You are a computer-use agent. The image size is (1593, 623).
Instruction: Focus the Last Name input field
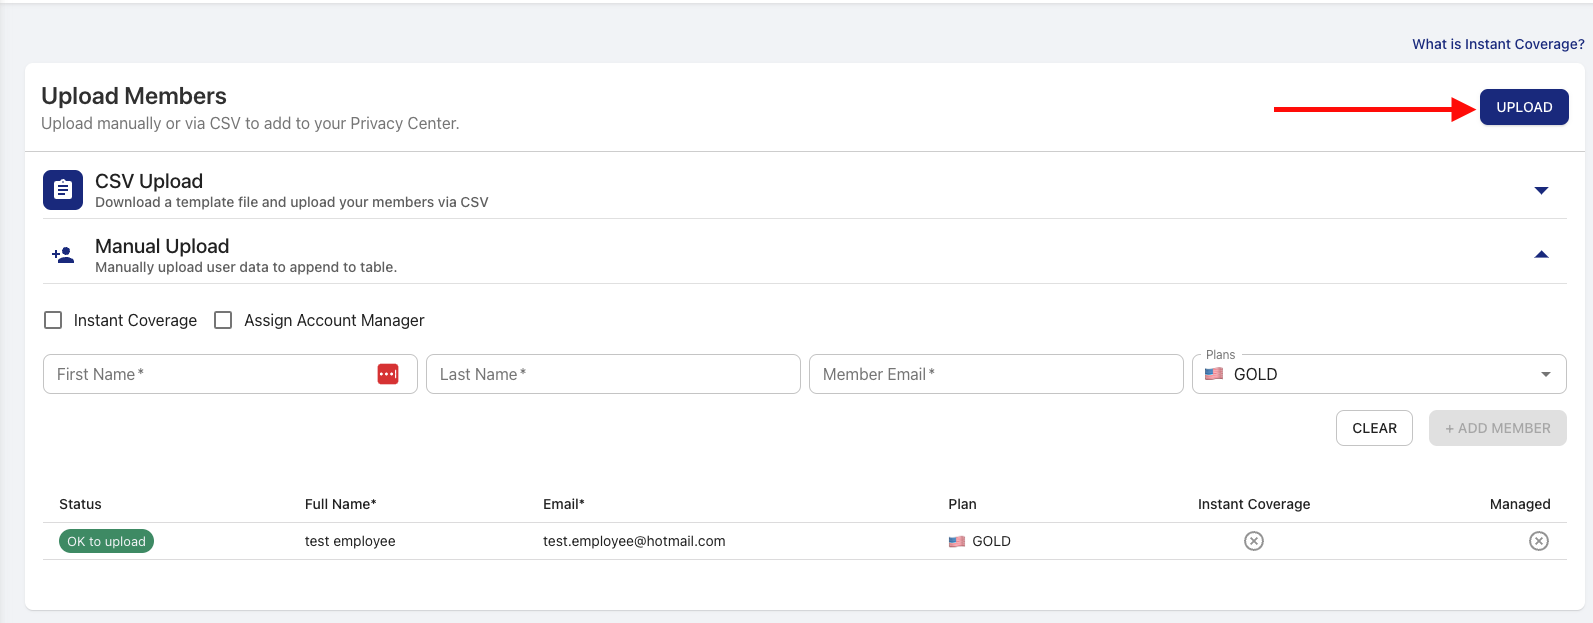[x=613, y=374]
